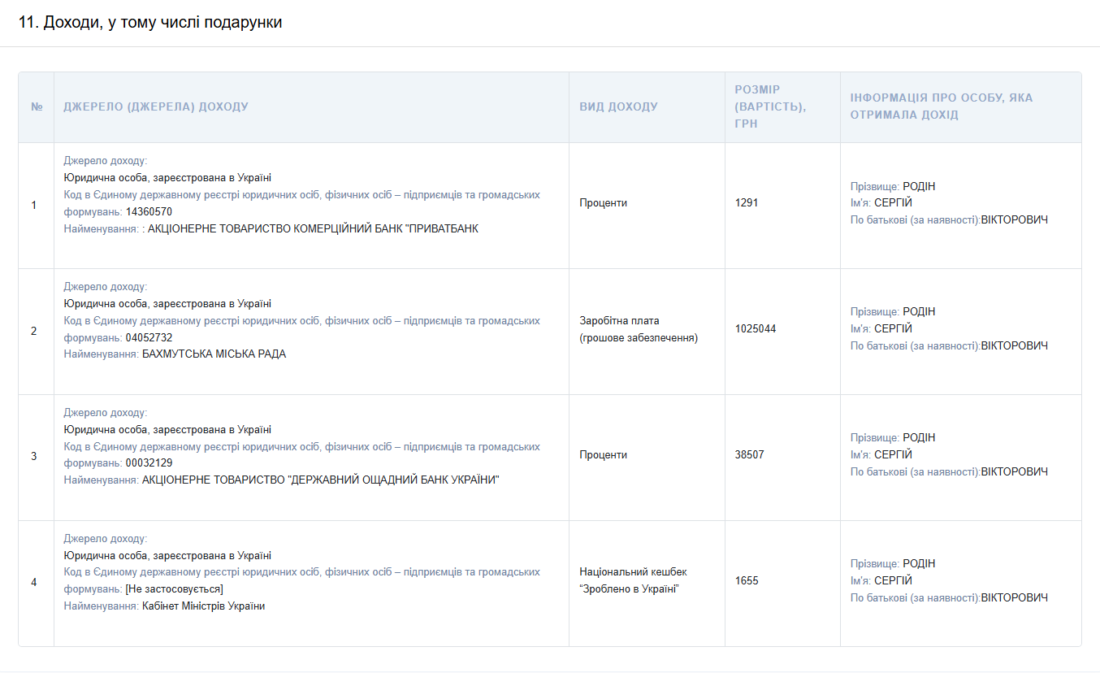This screenshot has height=673, width=1100.
Task: Select the "БАХМУТСЬКА МІСЬКА РАДА" name
Action: [214, 354]
